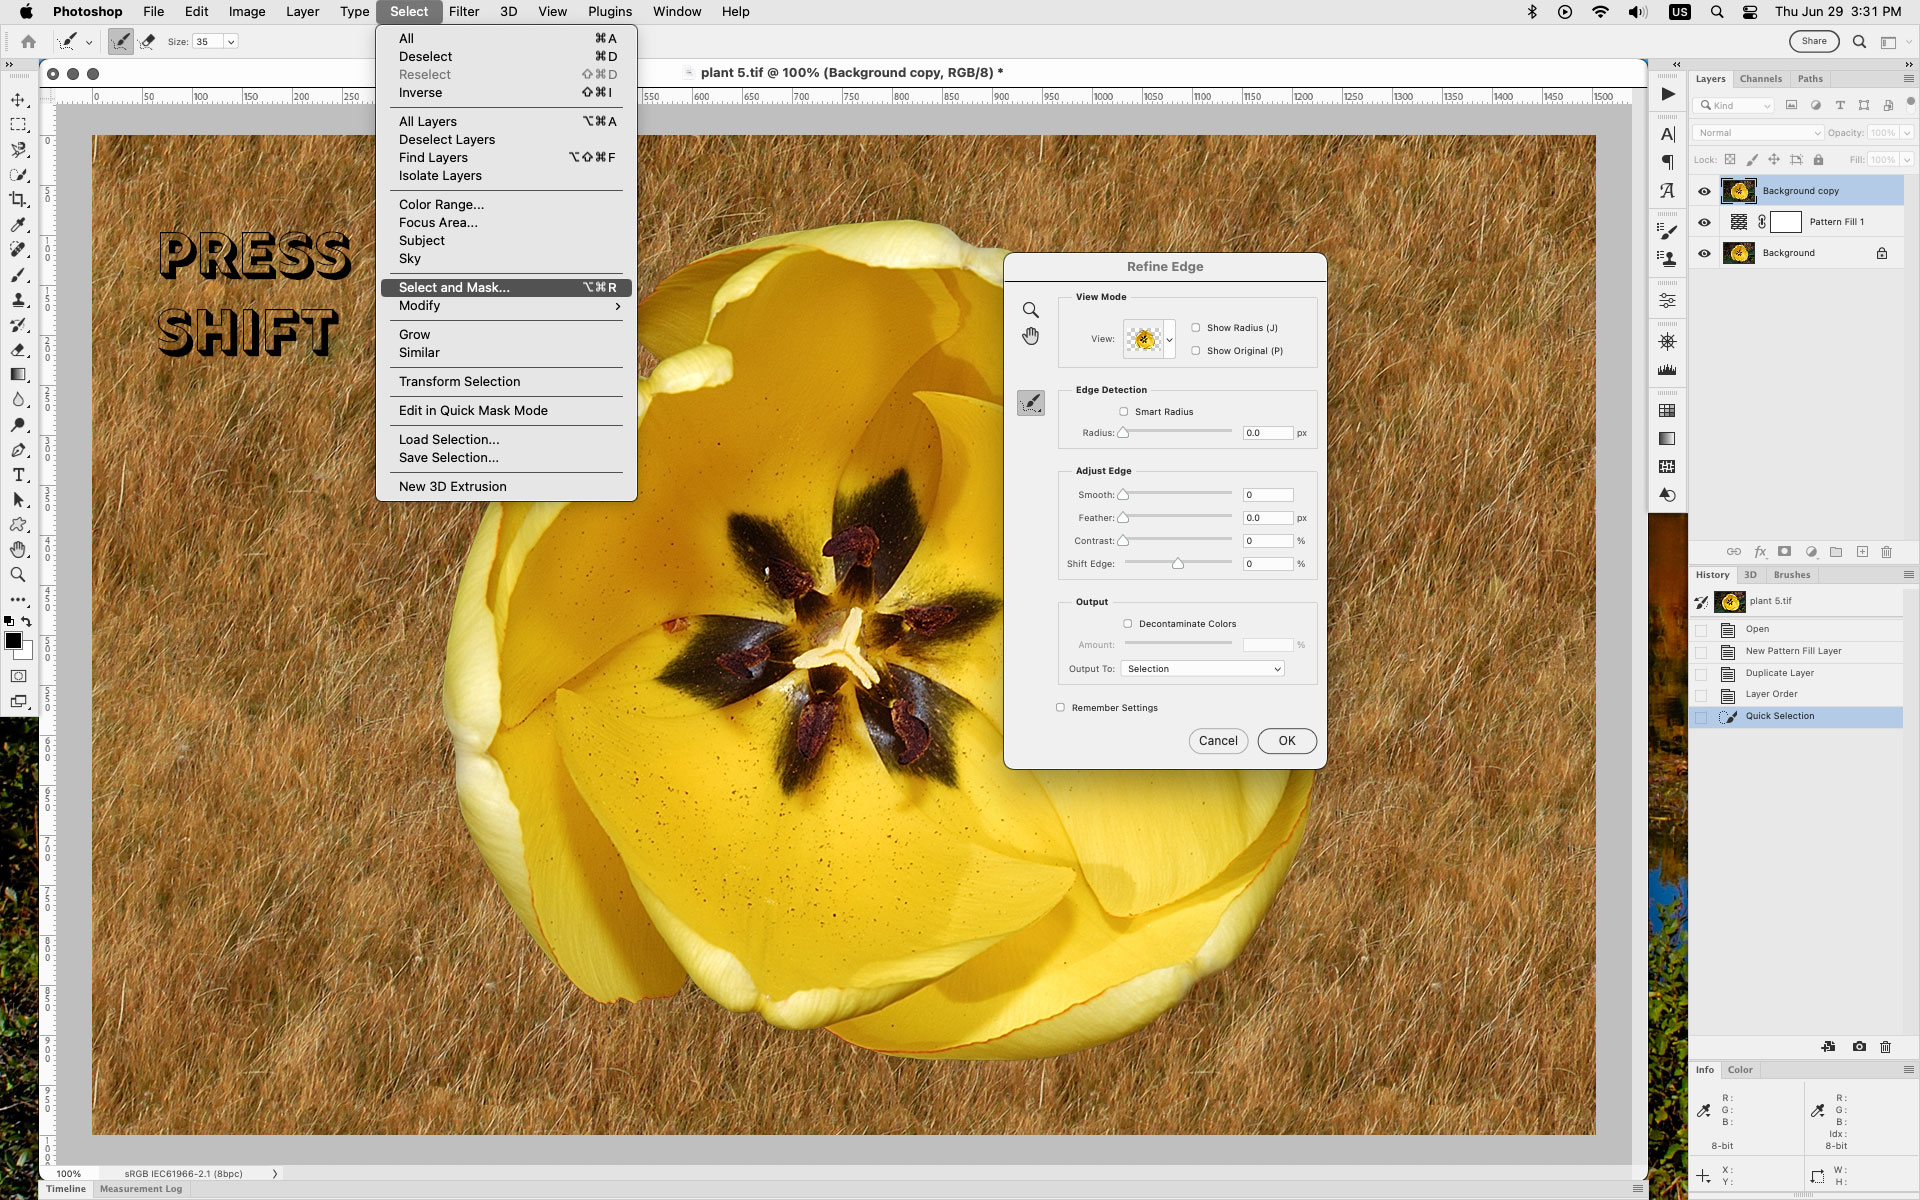This screenshot has height=1200, width=1920.
Task: Click Cancel in the Refine Edge dialog
Action: point(1218,741)
